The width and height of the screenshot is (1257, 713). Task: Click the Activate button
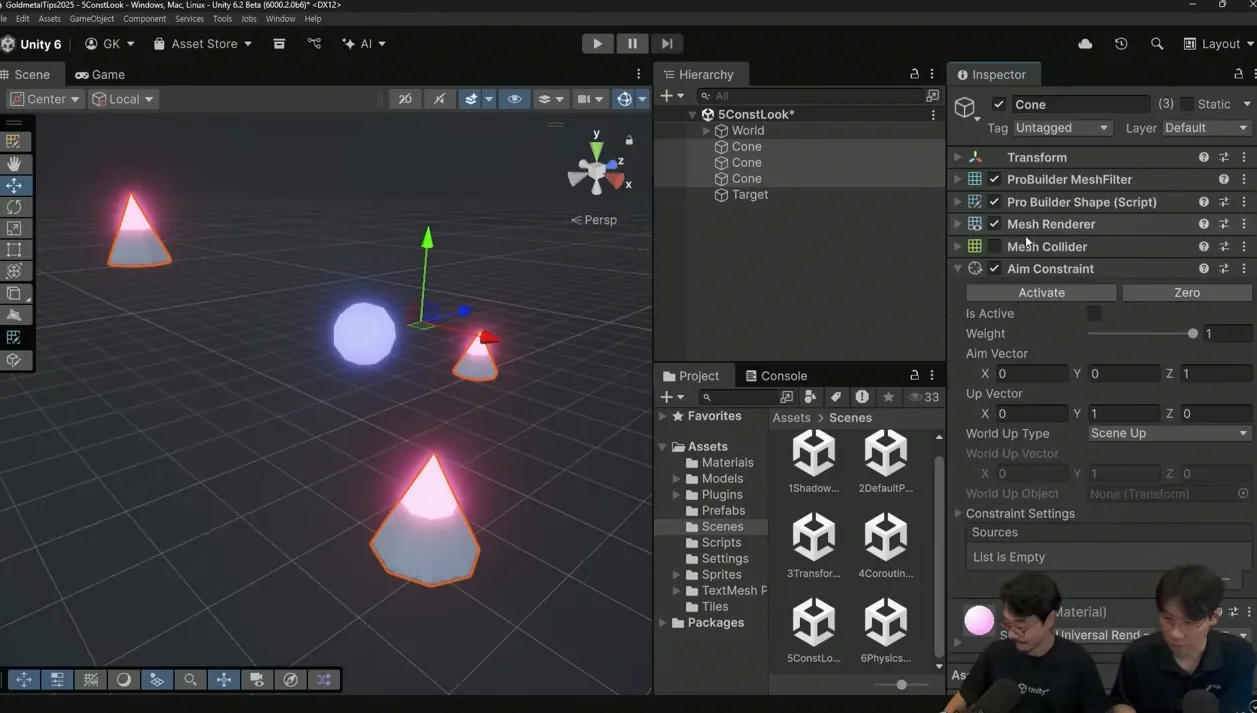tap(1041, 293)
